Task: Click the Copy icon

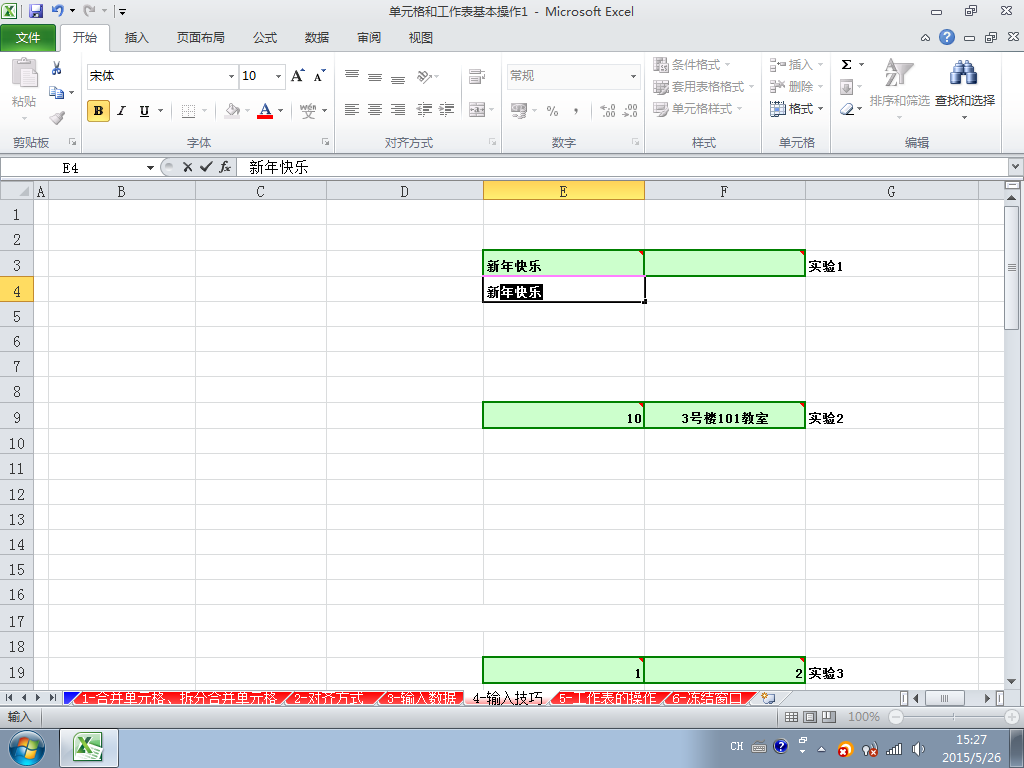Action: (57, 93)
